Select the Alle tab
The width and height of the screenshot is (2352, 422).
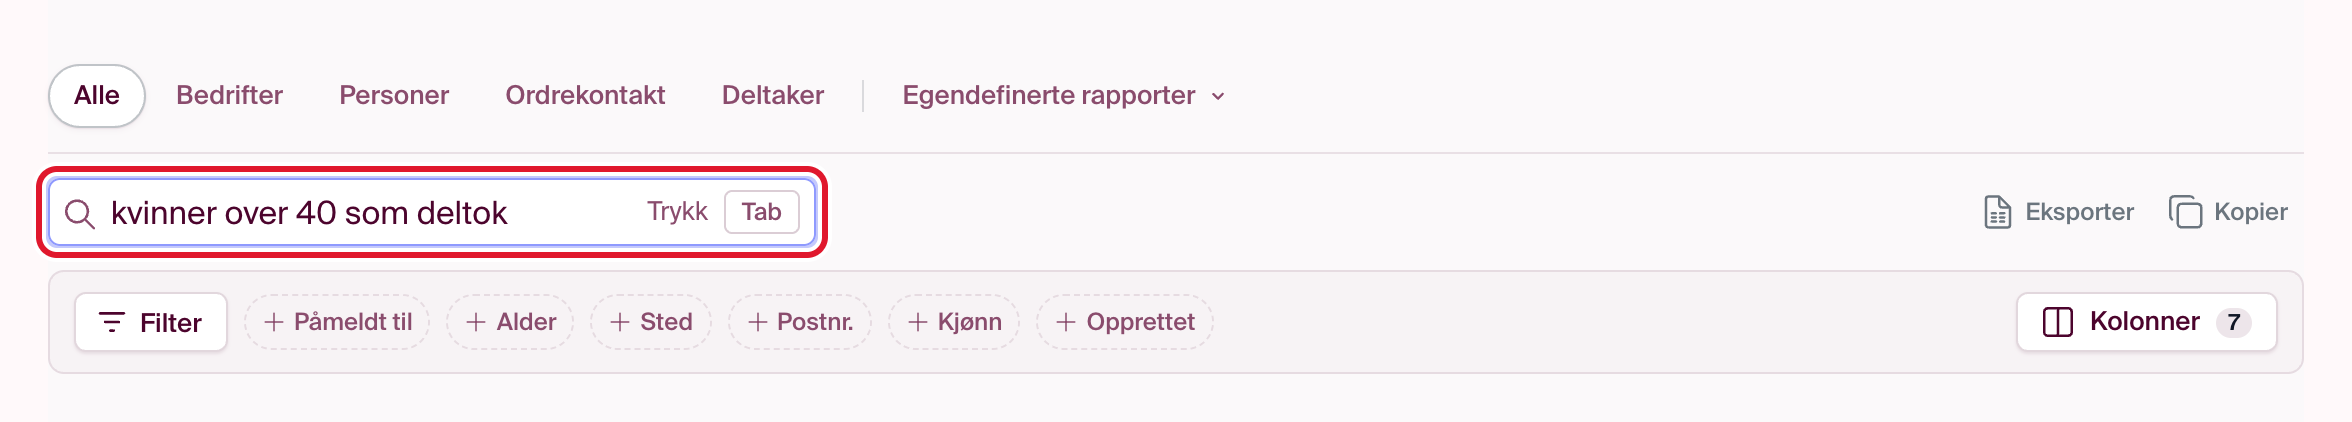tap(97, 96)
